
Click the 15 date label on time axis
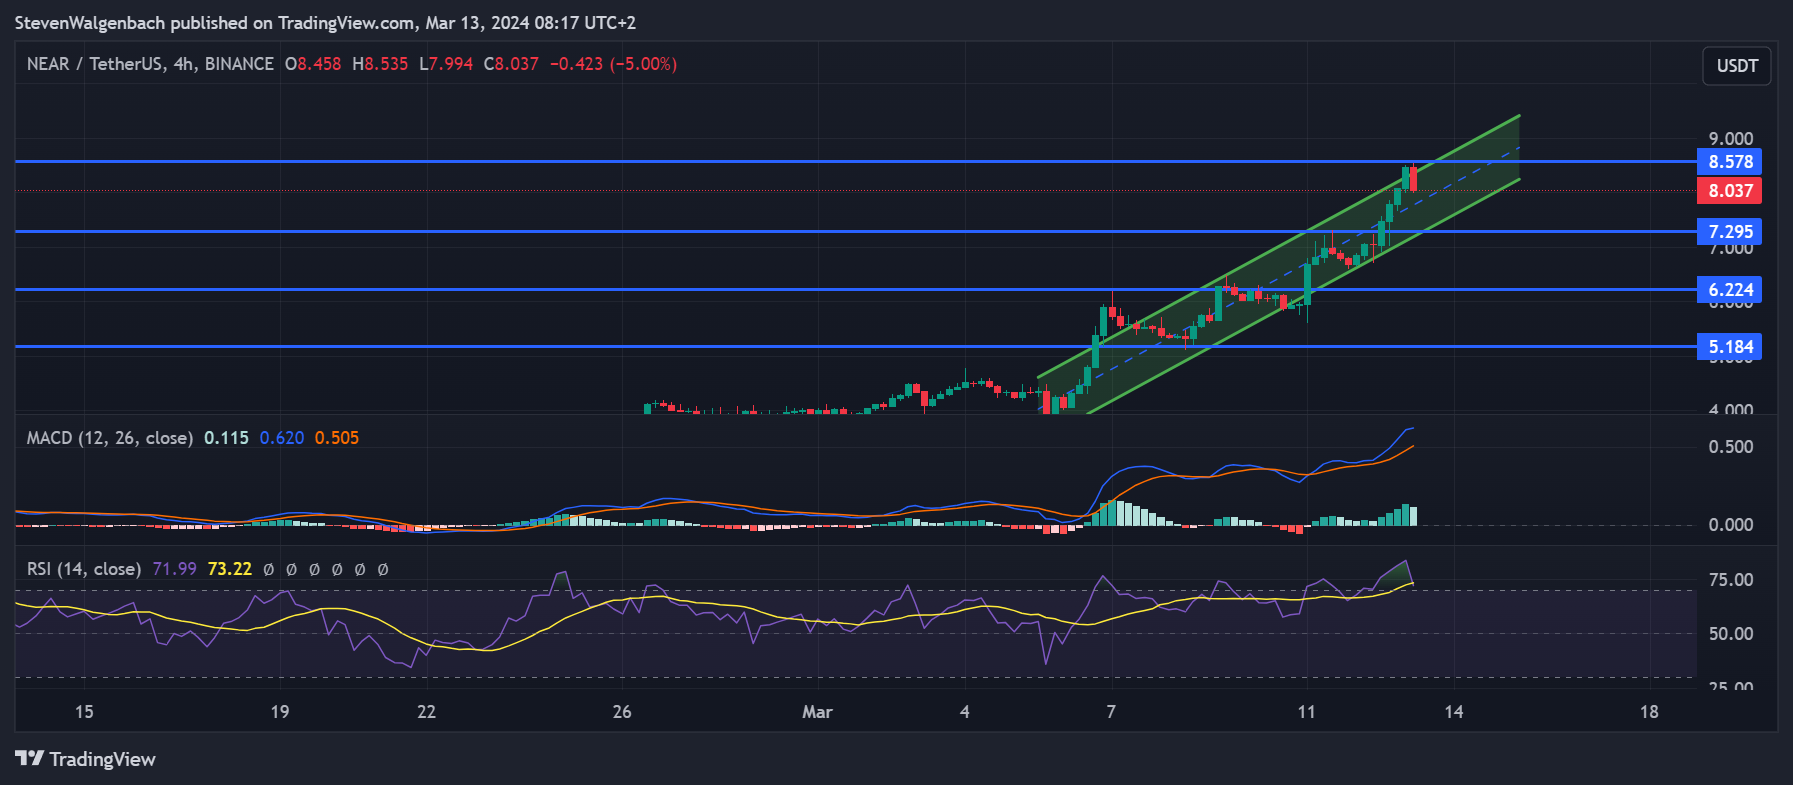(84, 712)
